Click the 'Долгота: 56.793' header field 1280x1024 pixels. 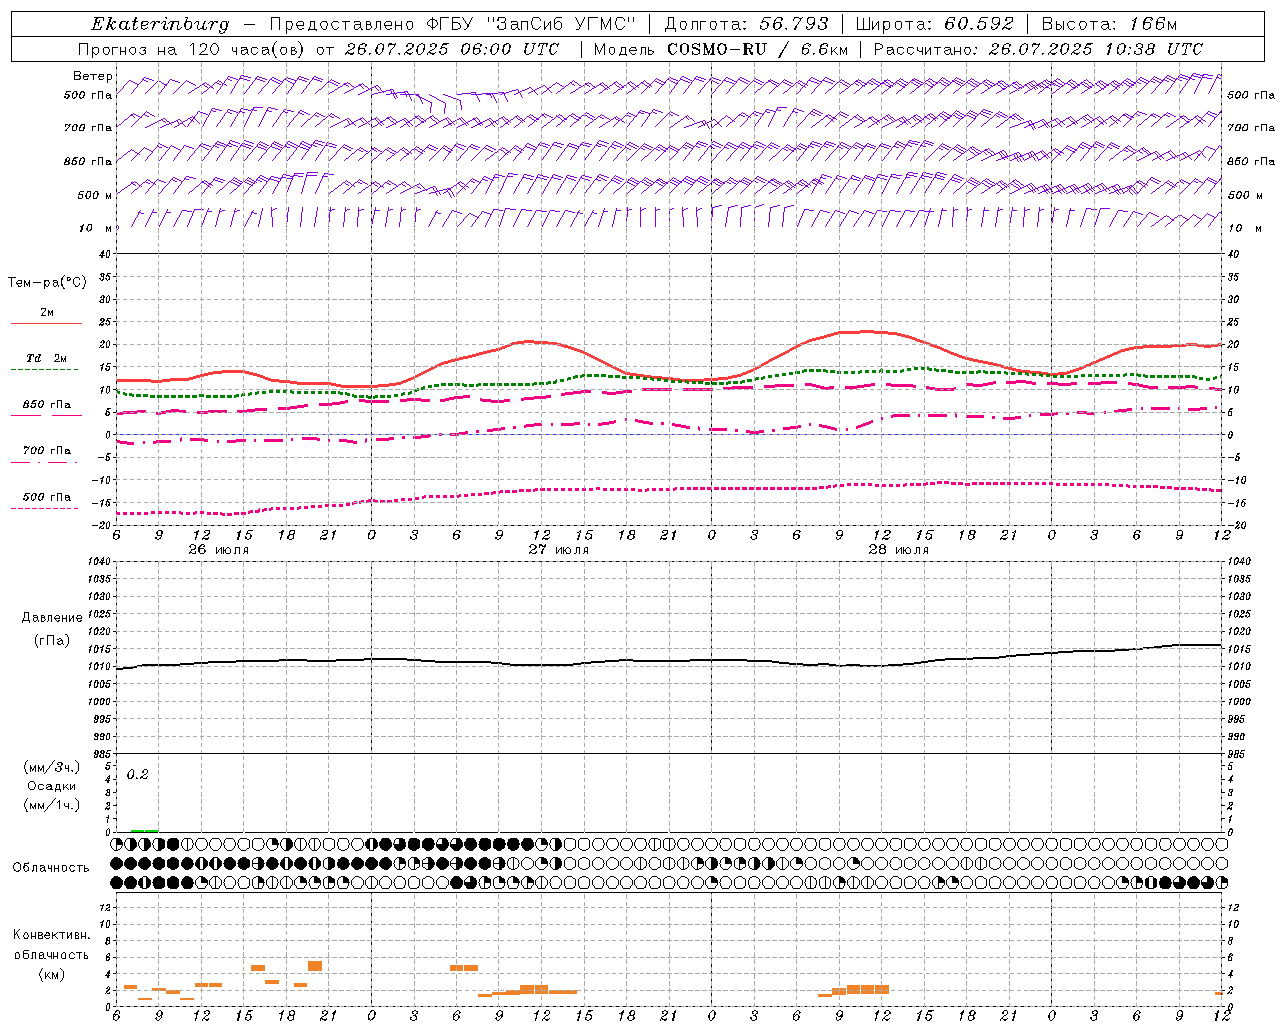click(x=746, y=24)
